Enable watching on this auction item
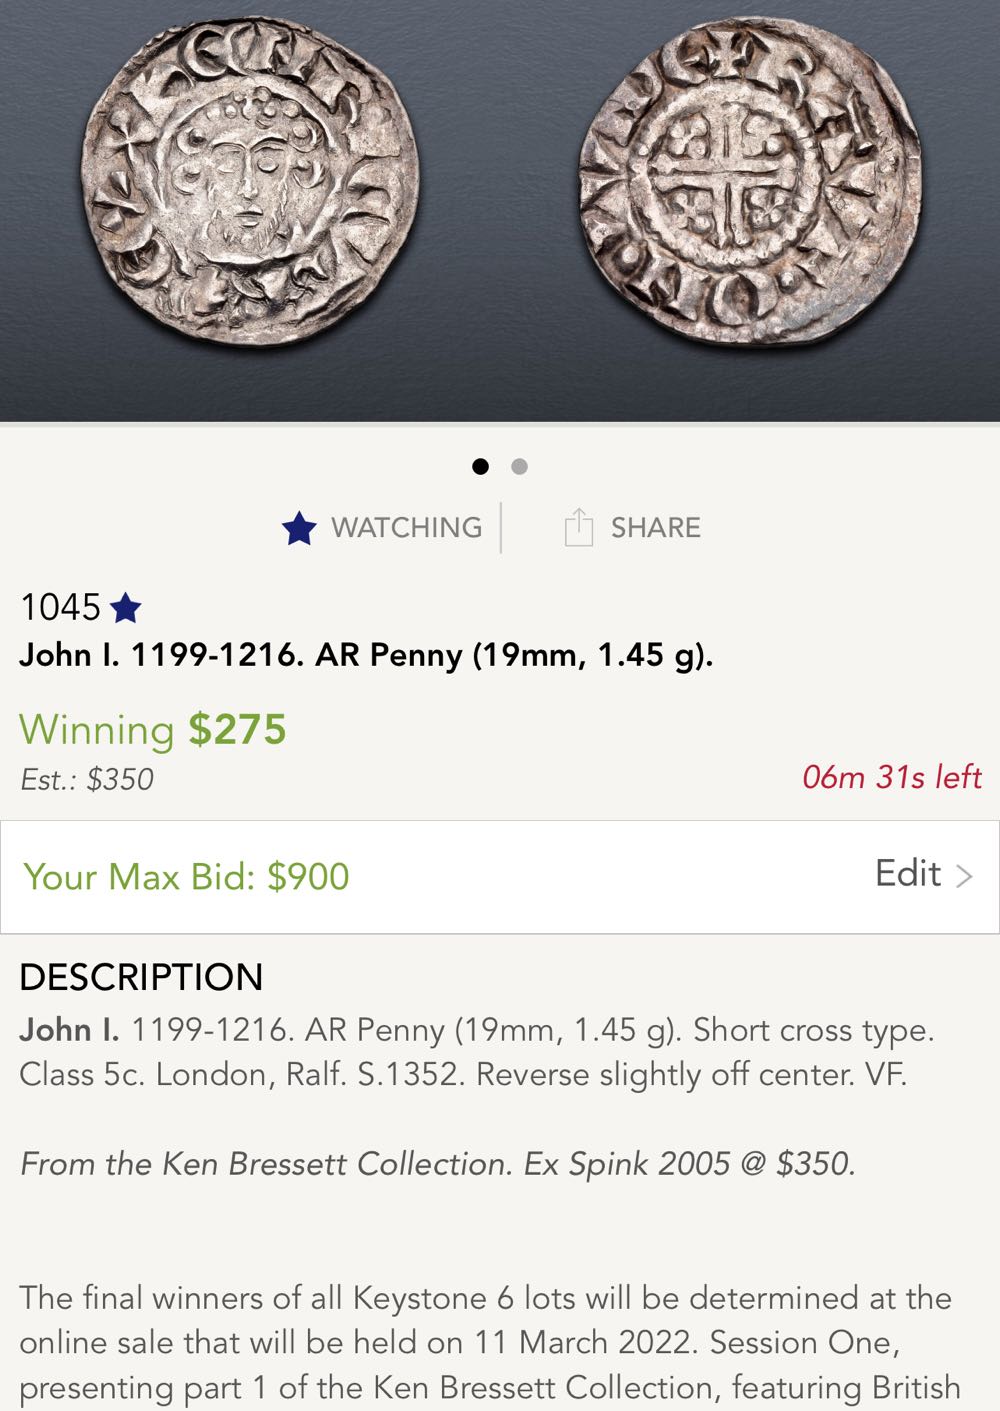 pyautogui.click(x=300, y=527)
